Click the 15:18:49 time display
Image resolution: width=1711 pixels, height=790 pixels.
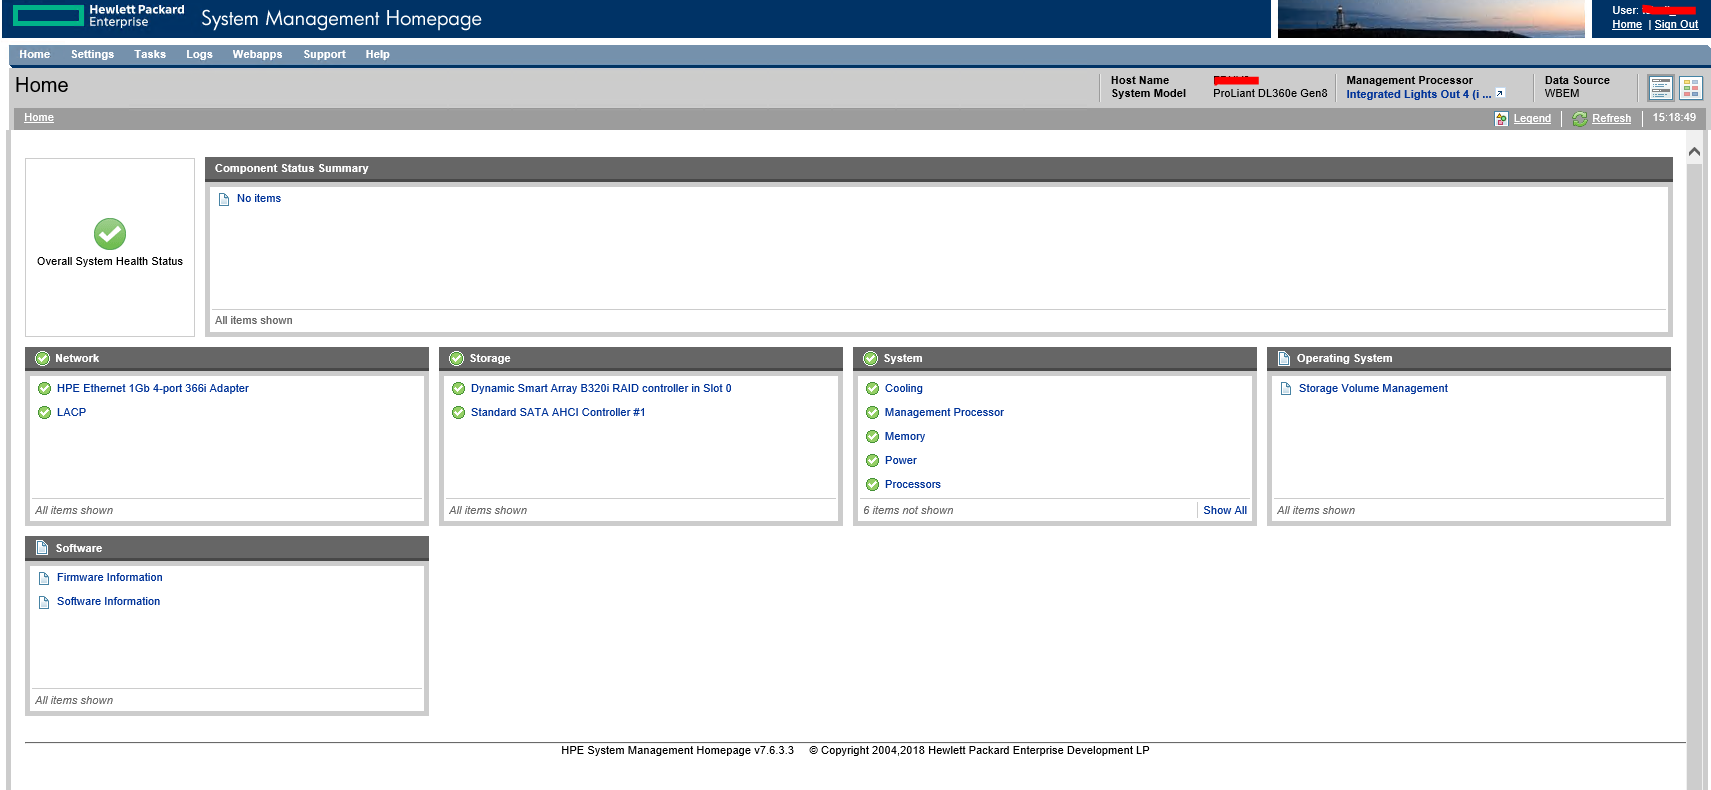[x=1674, y=118]
